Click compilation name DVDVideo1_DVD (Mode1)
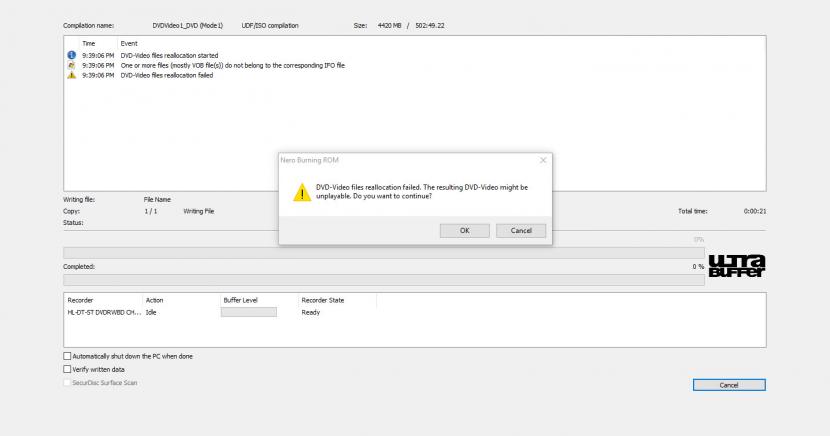Image resolution: width=830 pixels, height=436 pixels. pos(187,25)
